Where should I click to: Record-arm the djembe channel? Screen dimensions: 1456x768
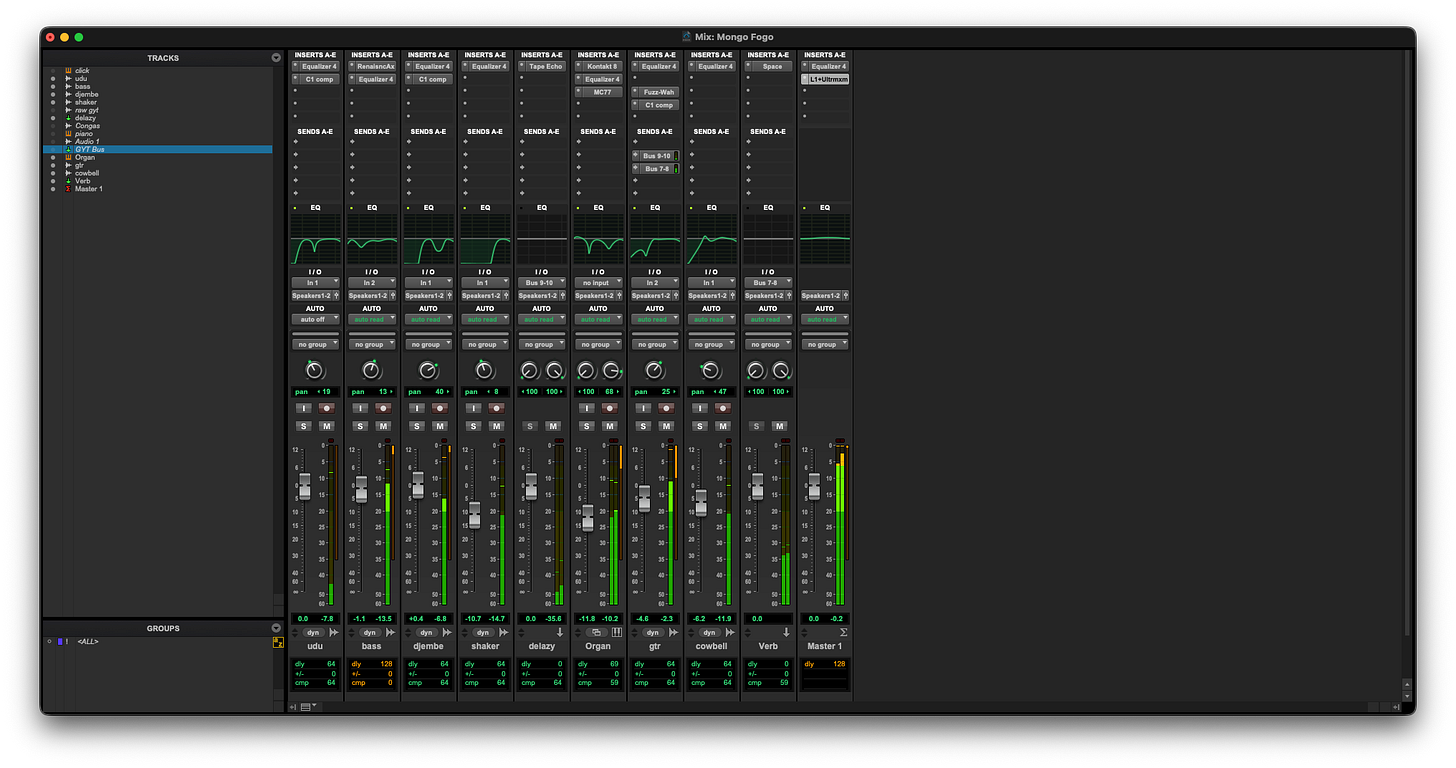click(439, 408)
